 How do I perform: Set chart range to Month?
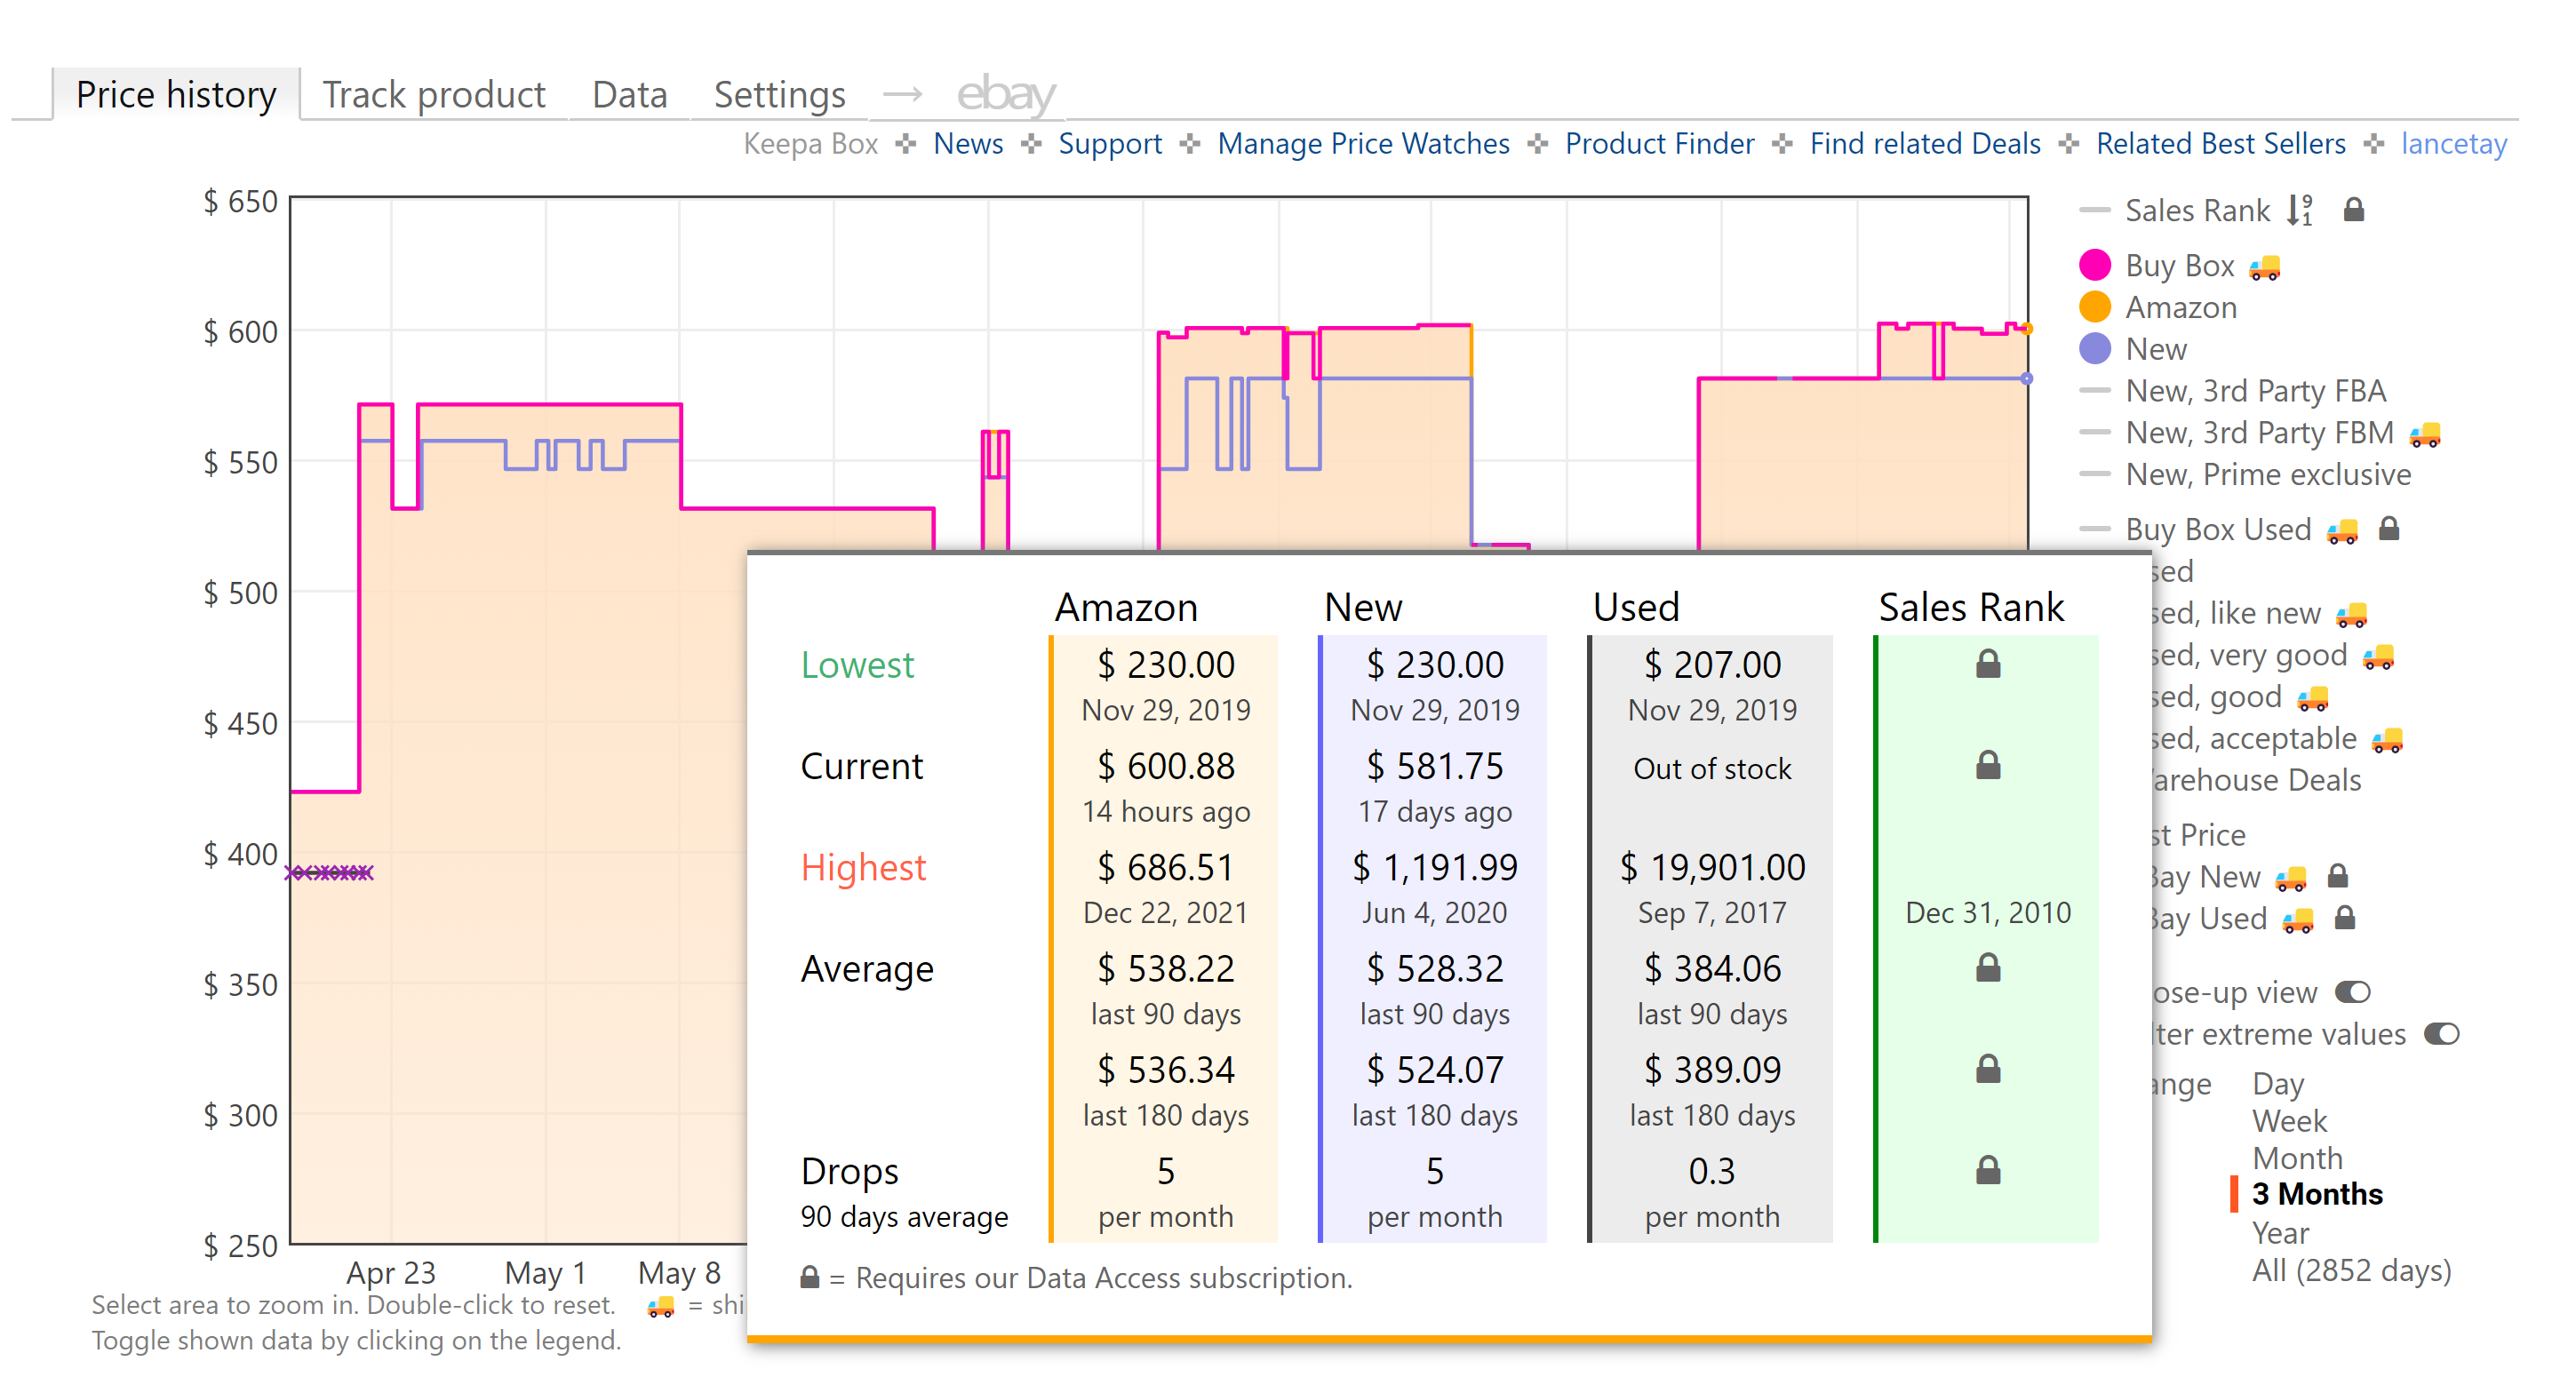click(x=2297, y=1158)
